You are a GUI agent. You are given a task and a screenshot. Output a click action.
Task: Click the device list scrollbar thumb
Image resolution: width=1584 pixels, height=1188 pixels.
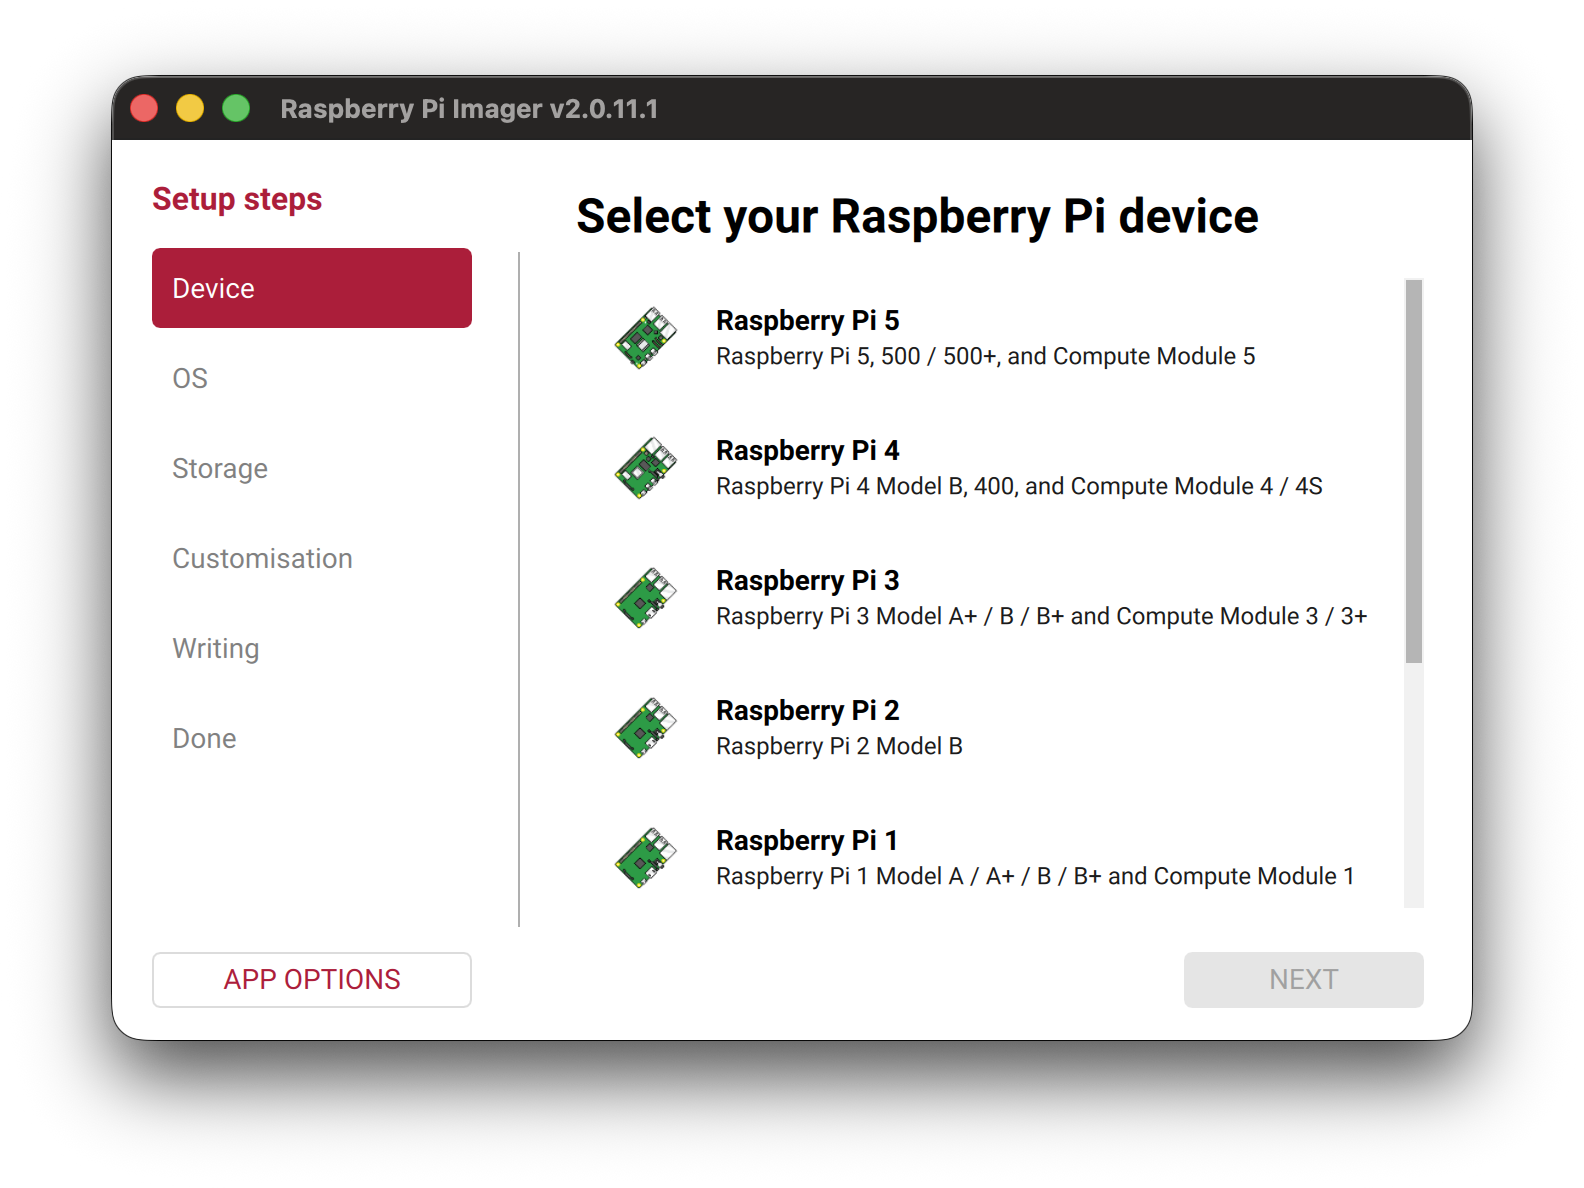(1413, 471)
